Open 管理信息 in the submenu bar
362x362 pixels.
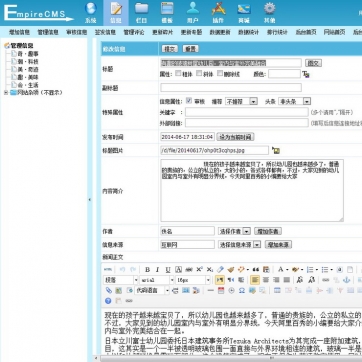48,32
